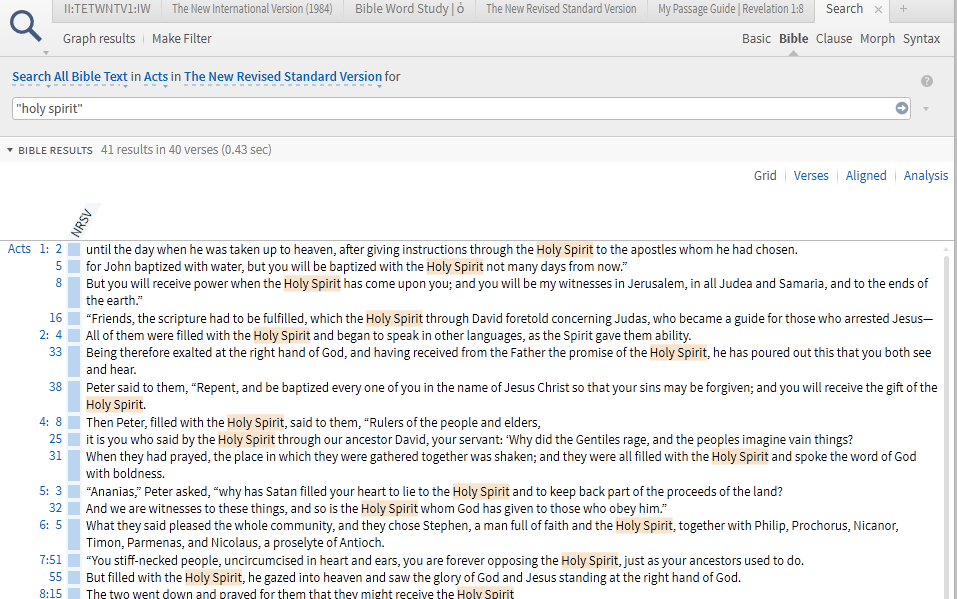Run the search with the arrow button
This screenshot has height=599, width=957.
click(x=901, y=108)
